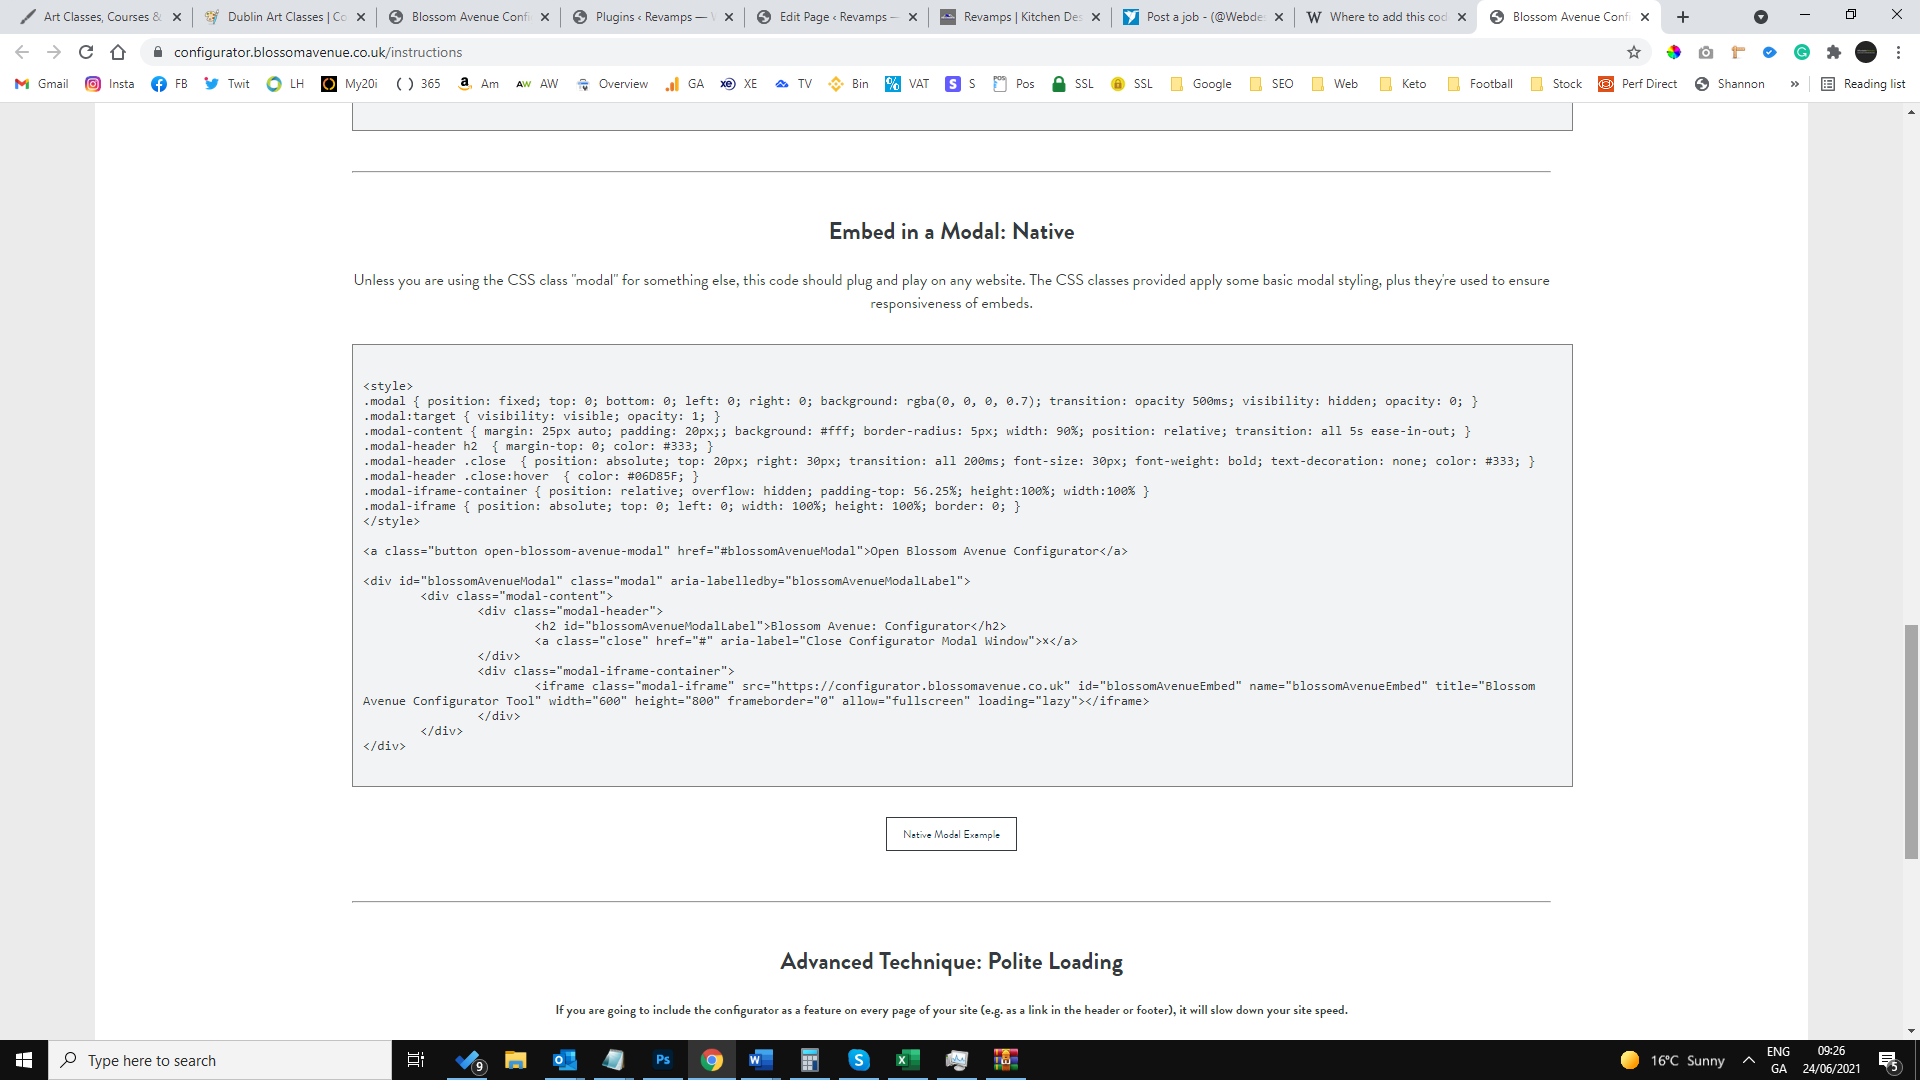The width and height of the screenshot is (1920, 1080).
Task: Expand the Keto bookmarks folder
Action: (x=1403, y=84)
